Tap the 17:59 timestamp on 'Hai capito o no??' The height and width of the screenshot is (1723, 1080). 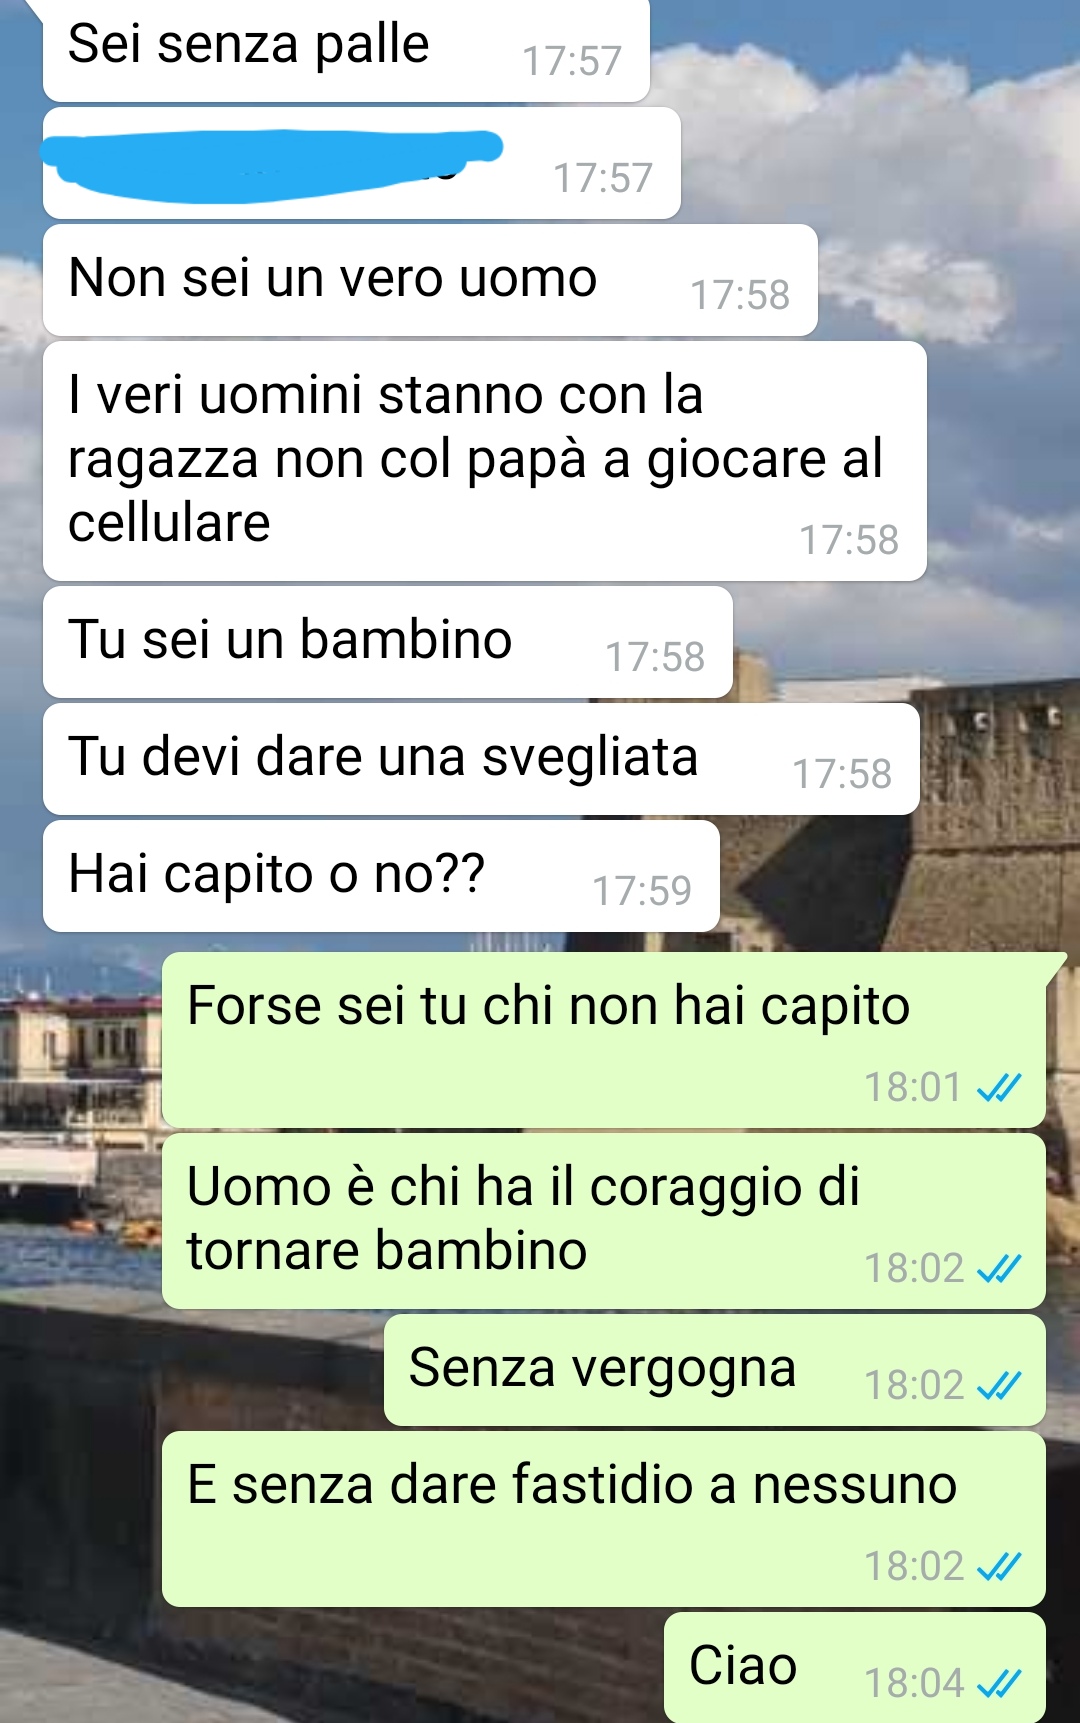point(642,890)
